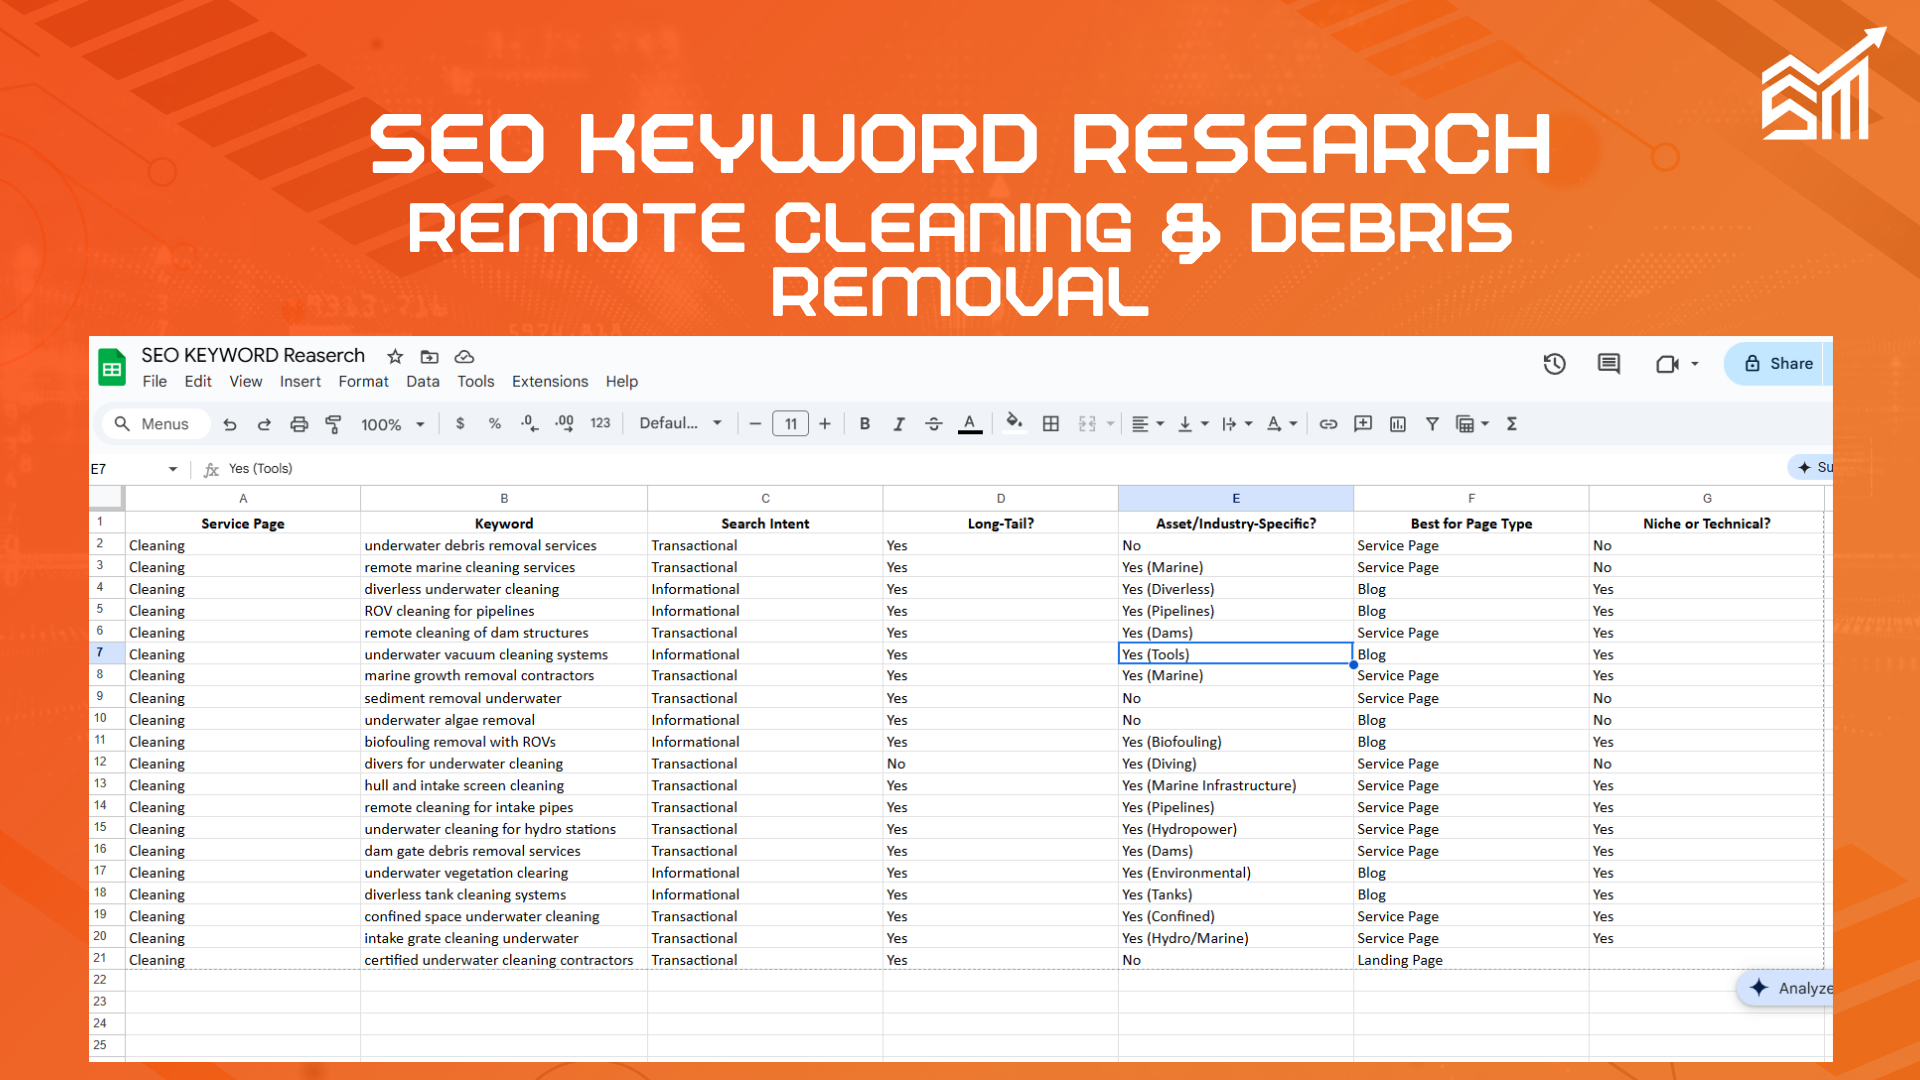The image size is (1920, 1080).
Task: Open the Tools menu
Action: 476,382
